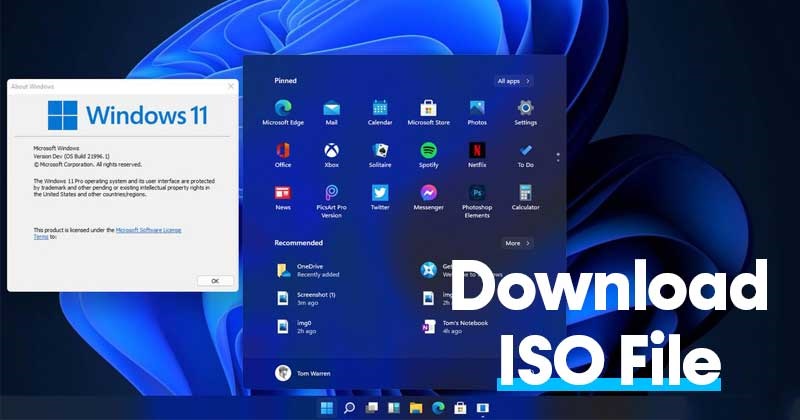Open Microsoft Store in pinned apps
Viewport: 800px width, 420px height.
pos(429,112)
